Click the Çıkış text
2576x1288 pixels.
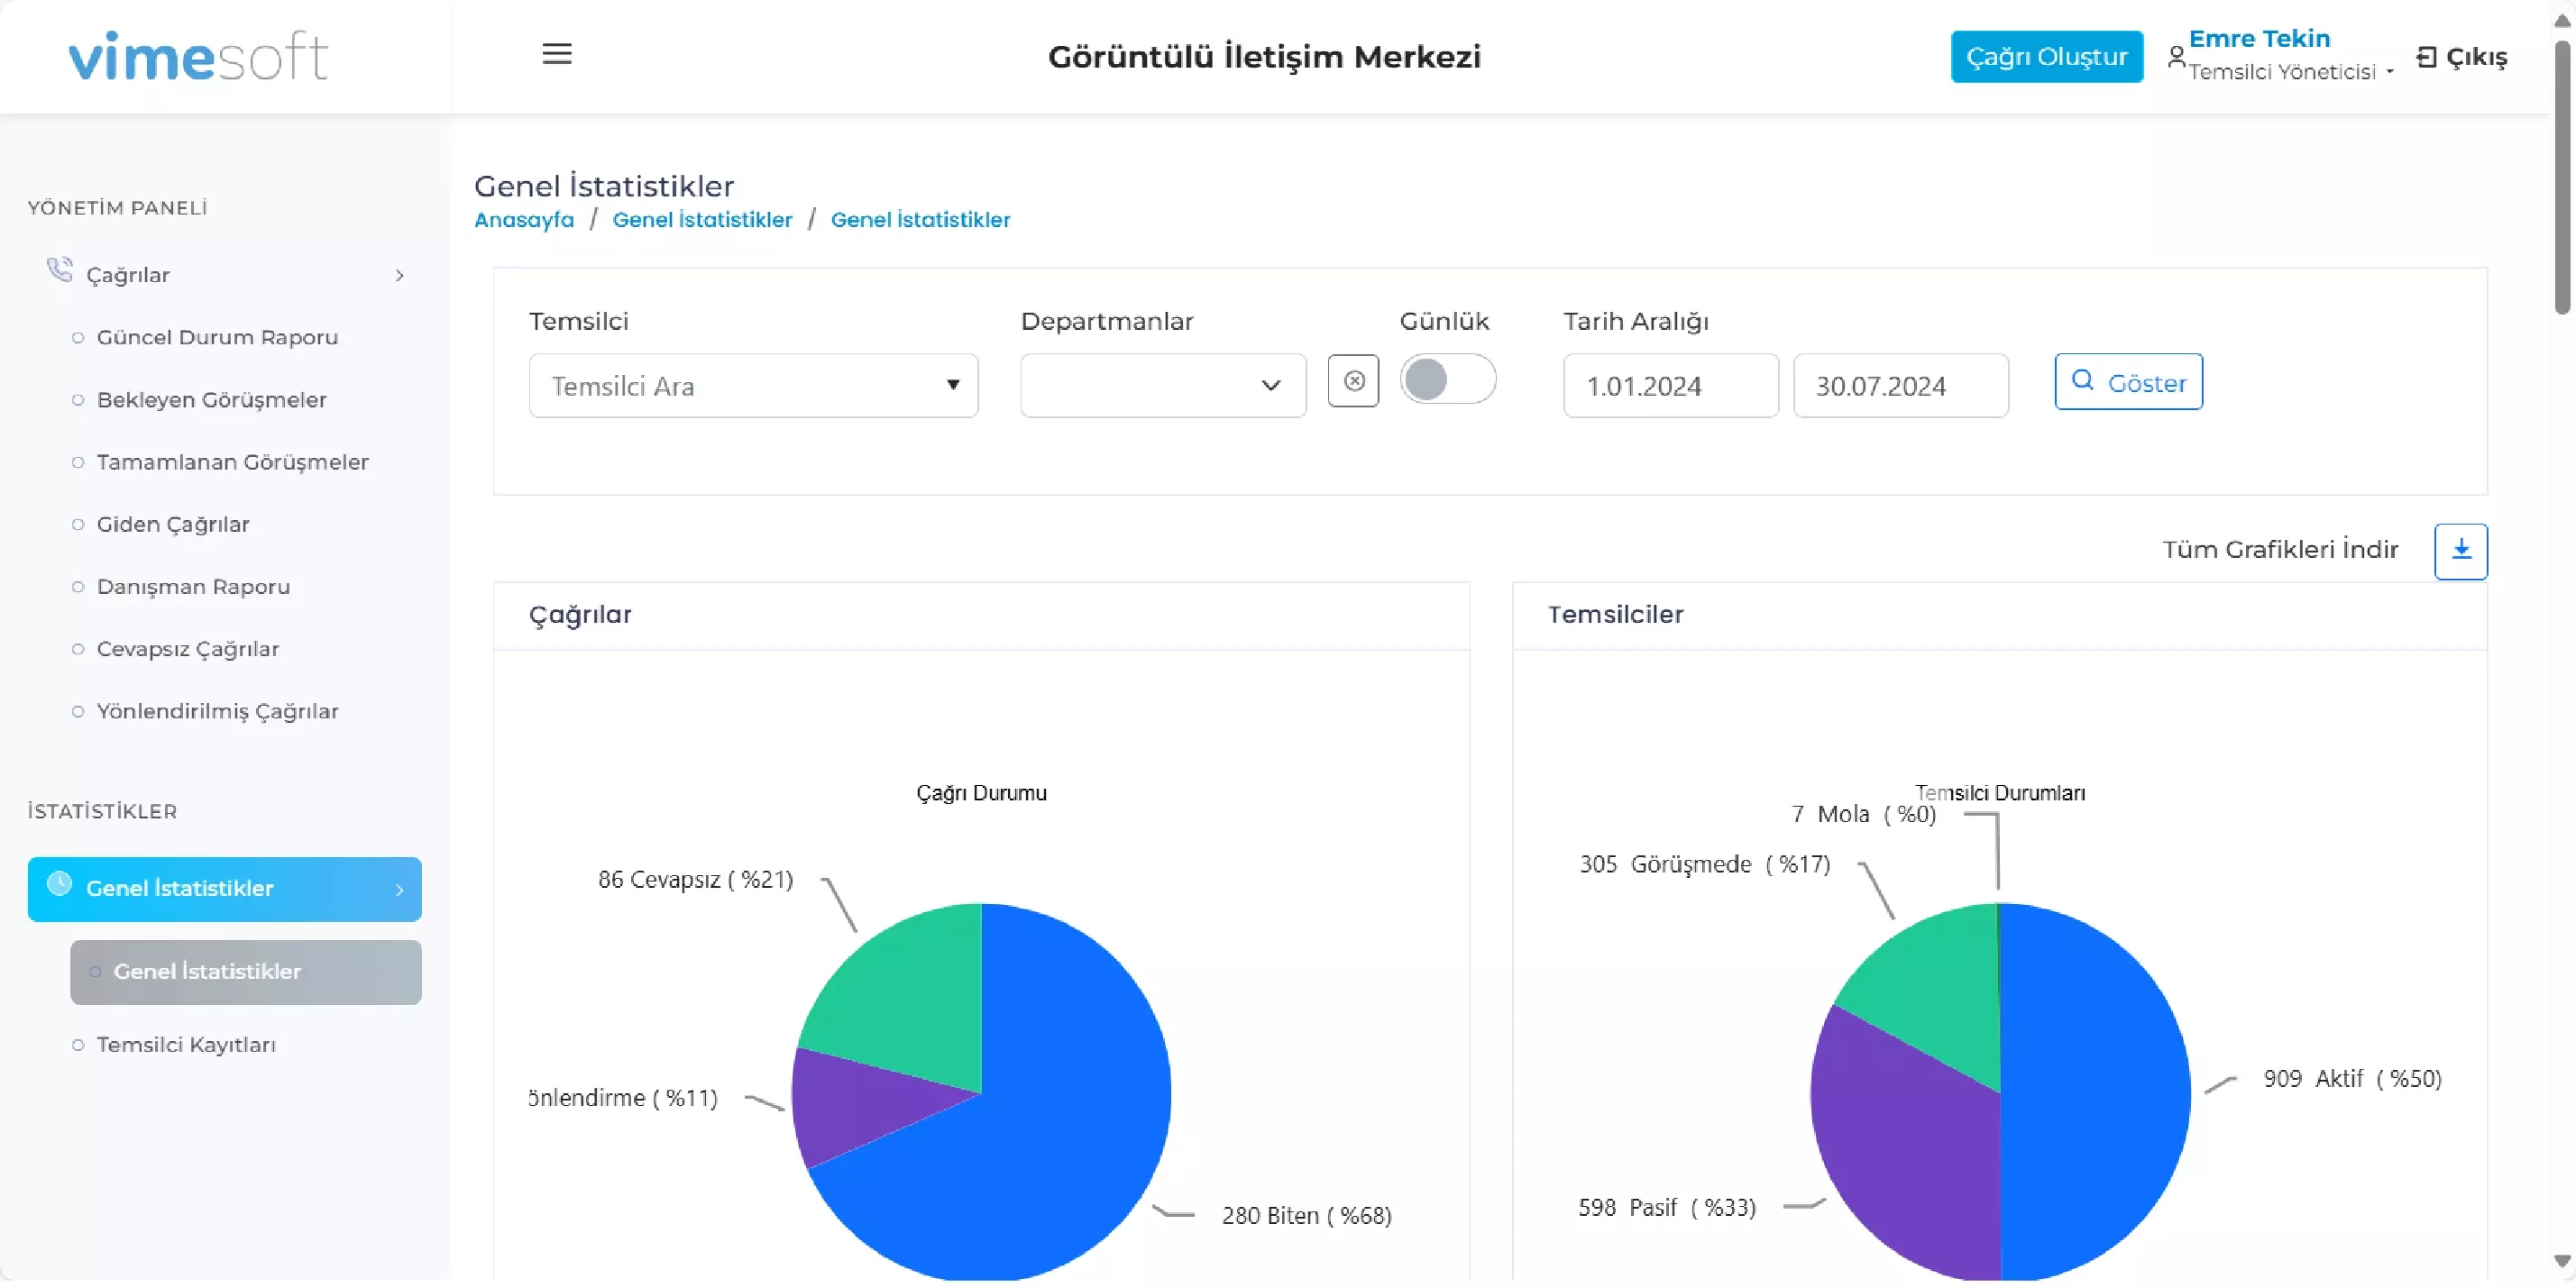(x=2476, y=57)
